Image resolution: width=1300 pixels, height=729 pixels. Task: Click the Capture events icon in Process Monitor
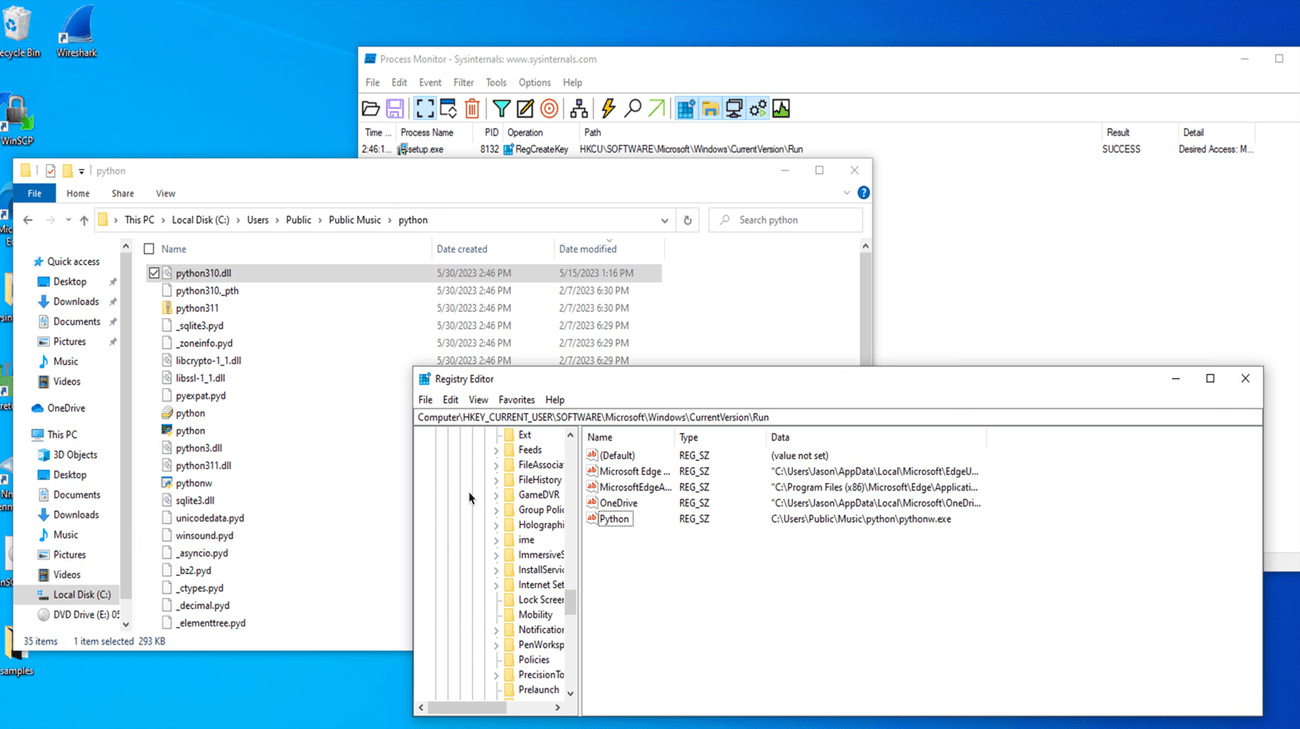pyautogui.click(x=425, y=109)
